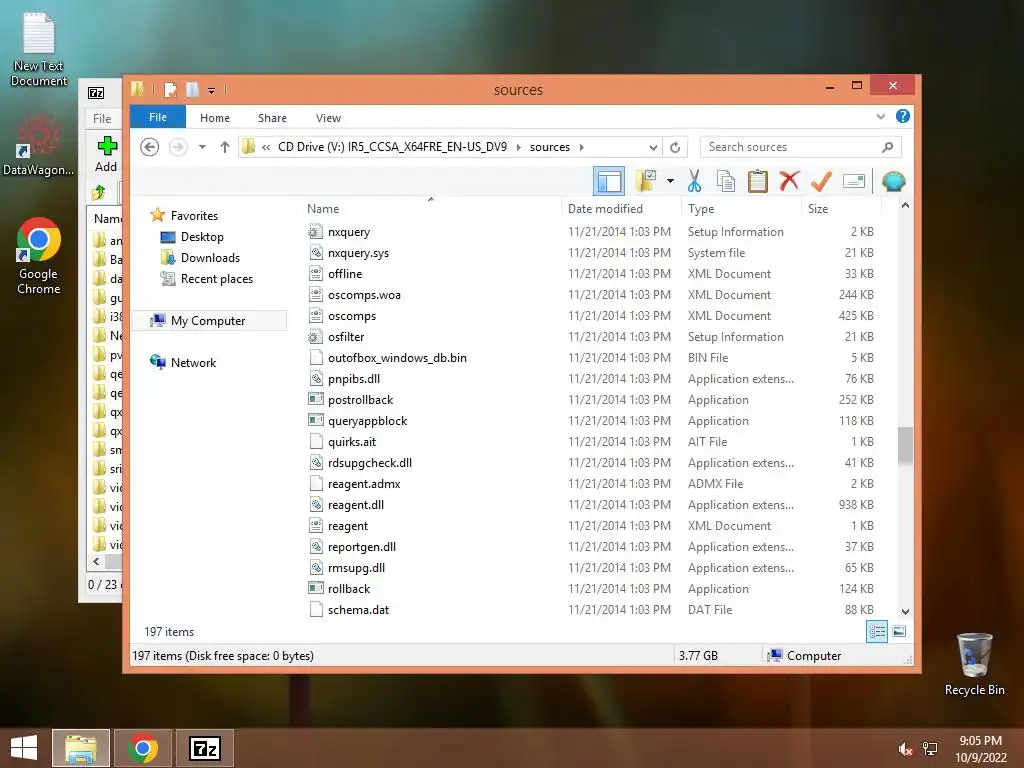Click the up folder icon in 7-Zip window
The image size is (1024, 768).
tap(99, 193)
